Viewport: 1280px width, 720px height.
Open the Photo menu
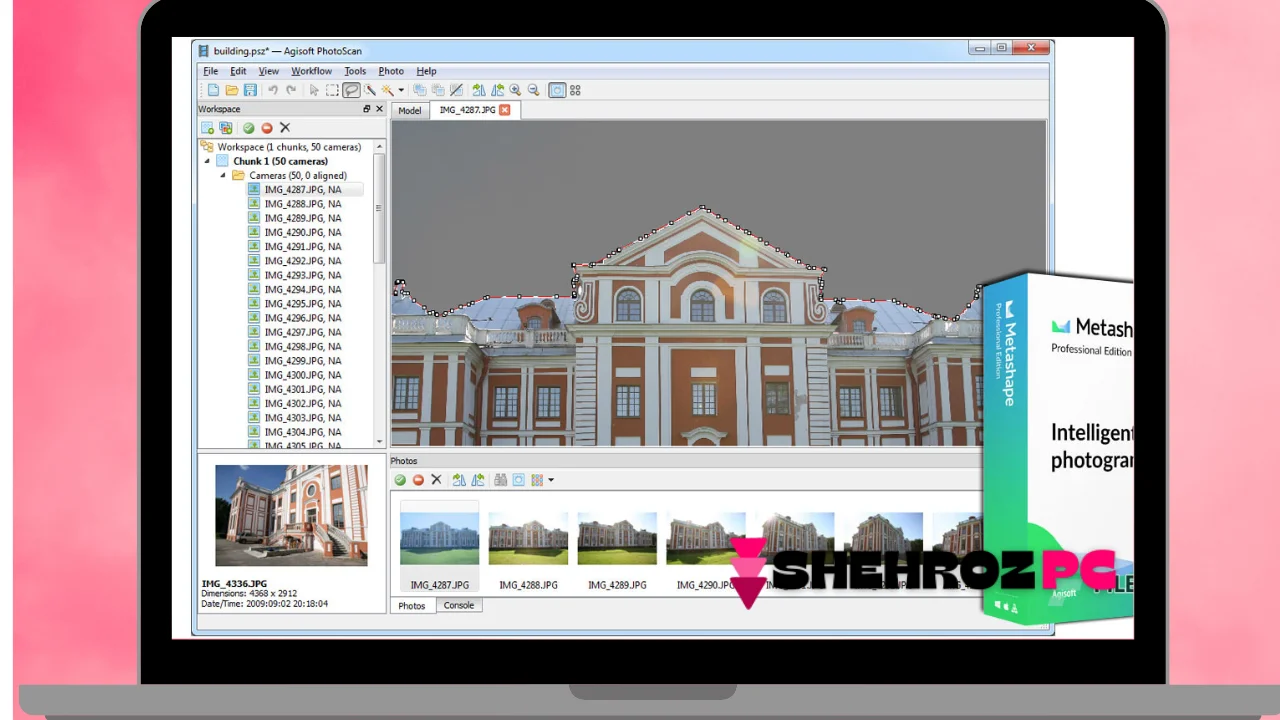[x=391, y=71]
